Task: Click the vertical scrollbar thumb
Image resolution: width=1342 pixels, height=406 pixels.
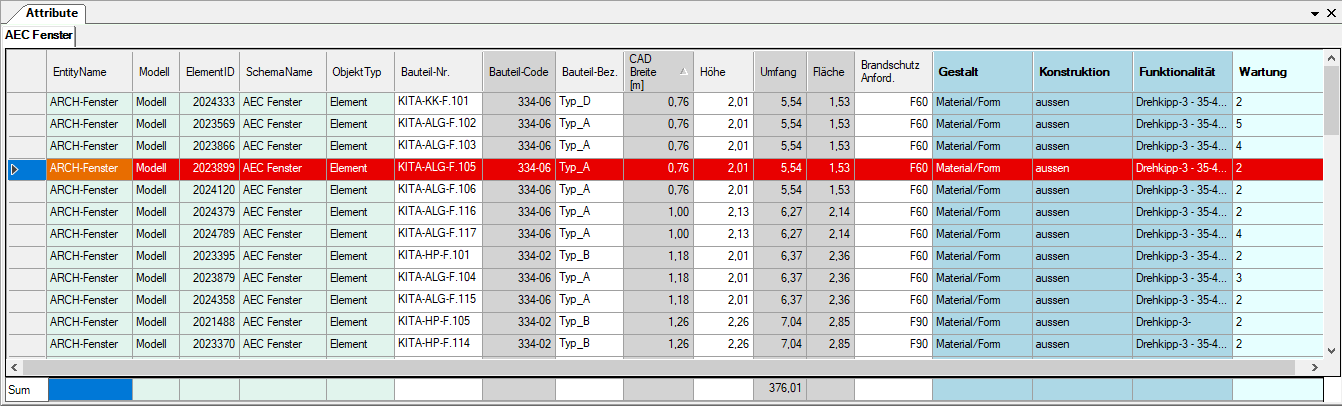Action: 1332,100
